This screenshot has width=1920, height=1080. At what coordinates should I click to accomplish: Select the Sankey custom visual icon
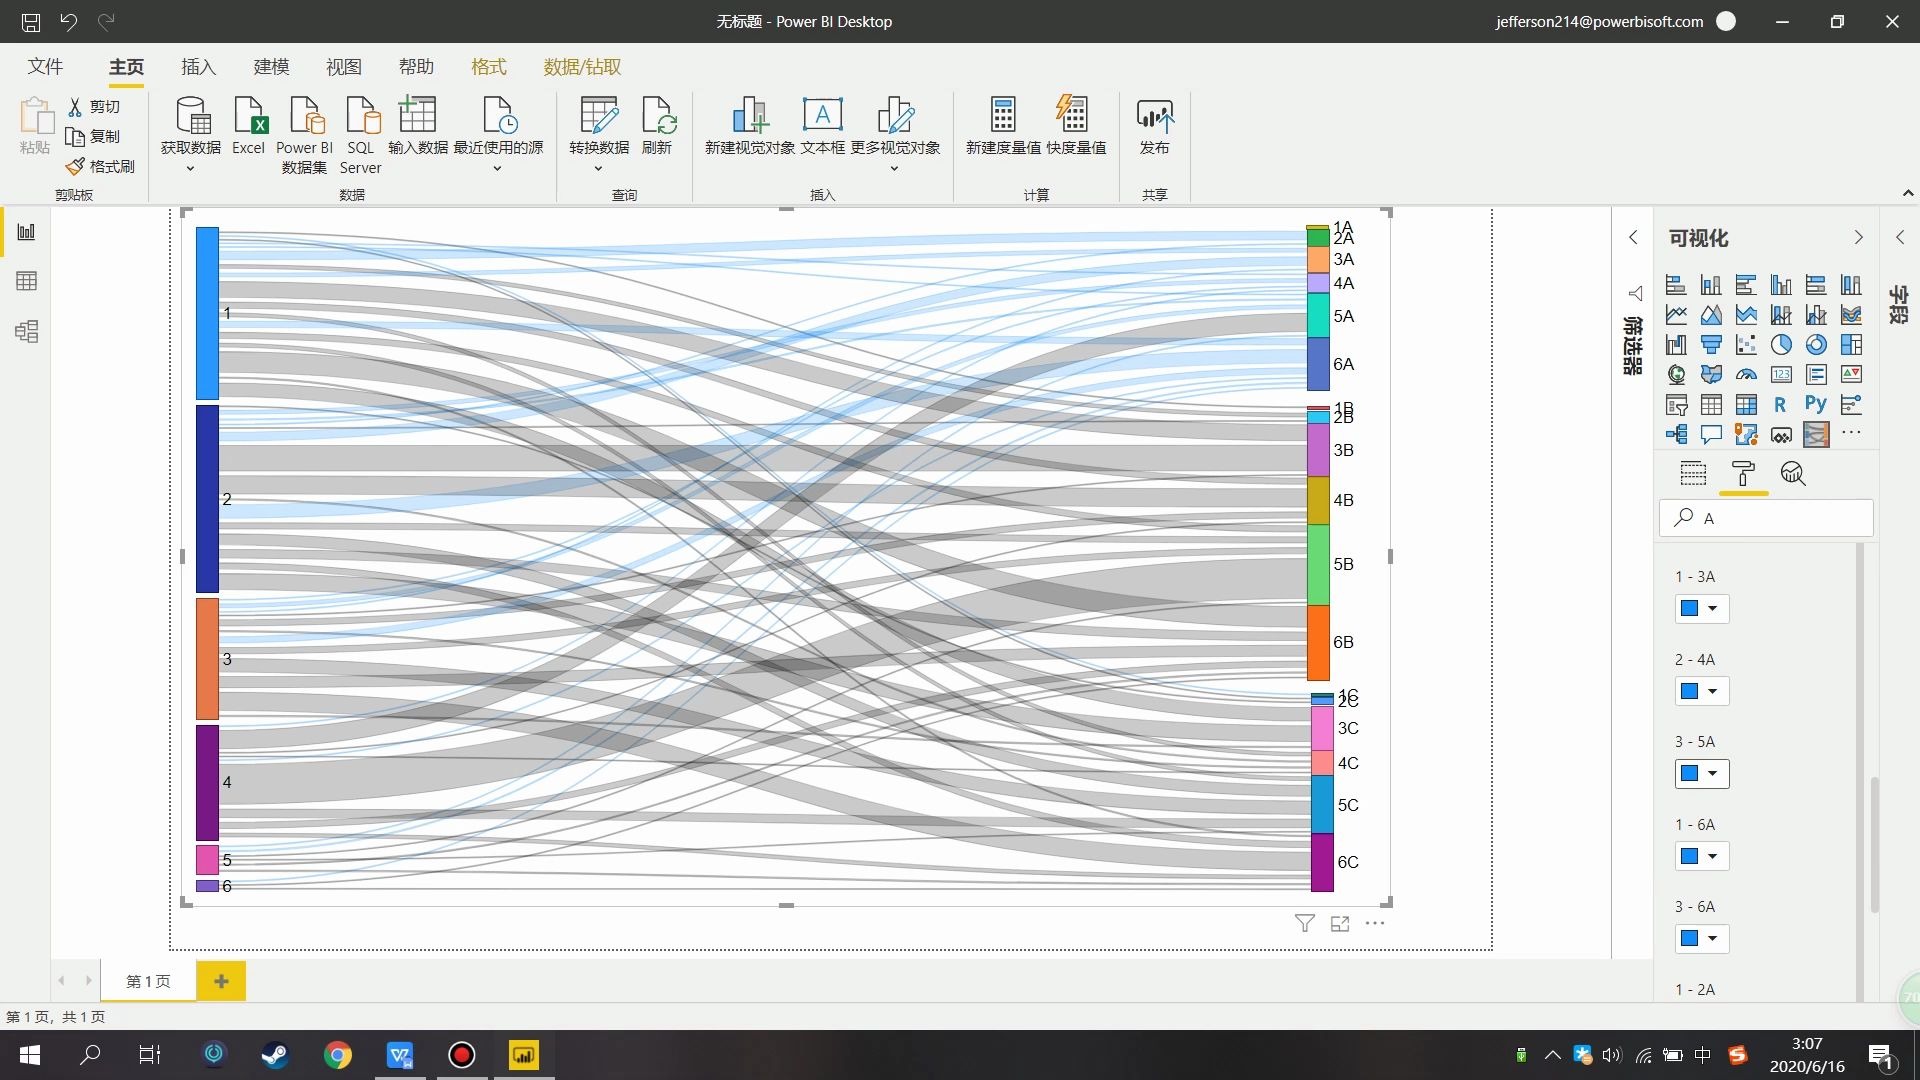pyautogui.click(x=1816, y=434)
